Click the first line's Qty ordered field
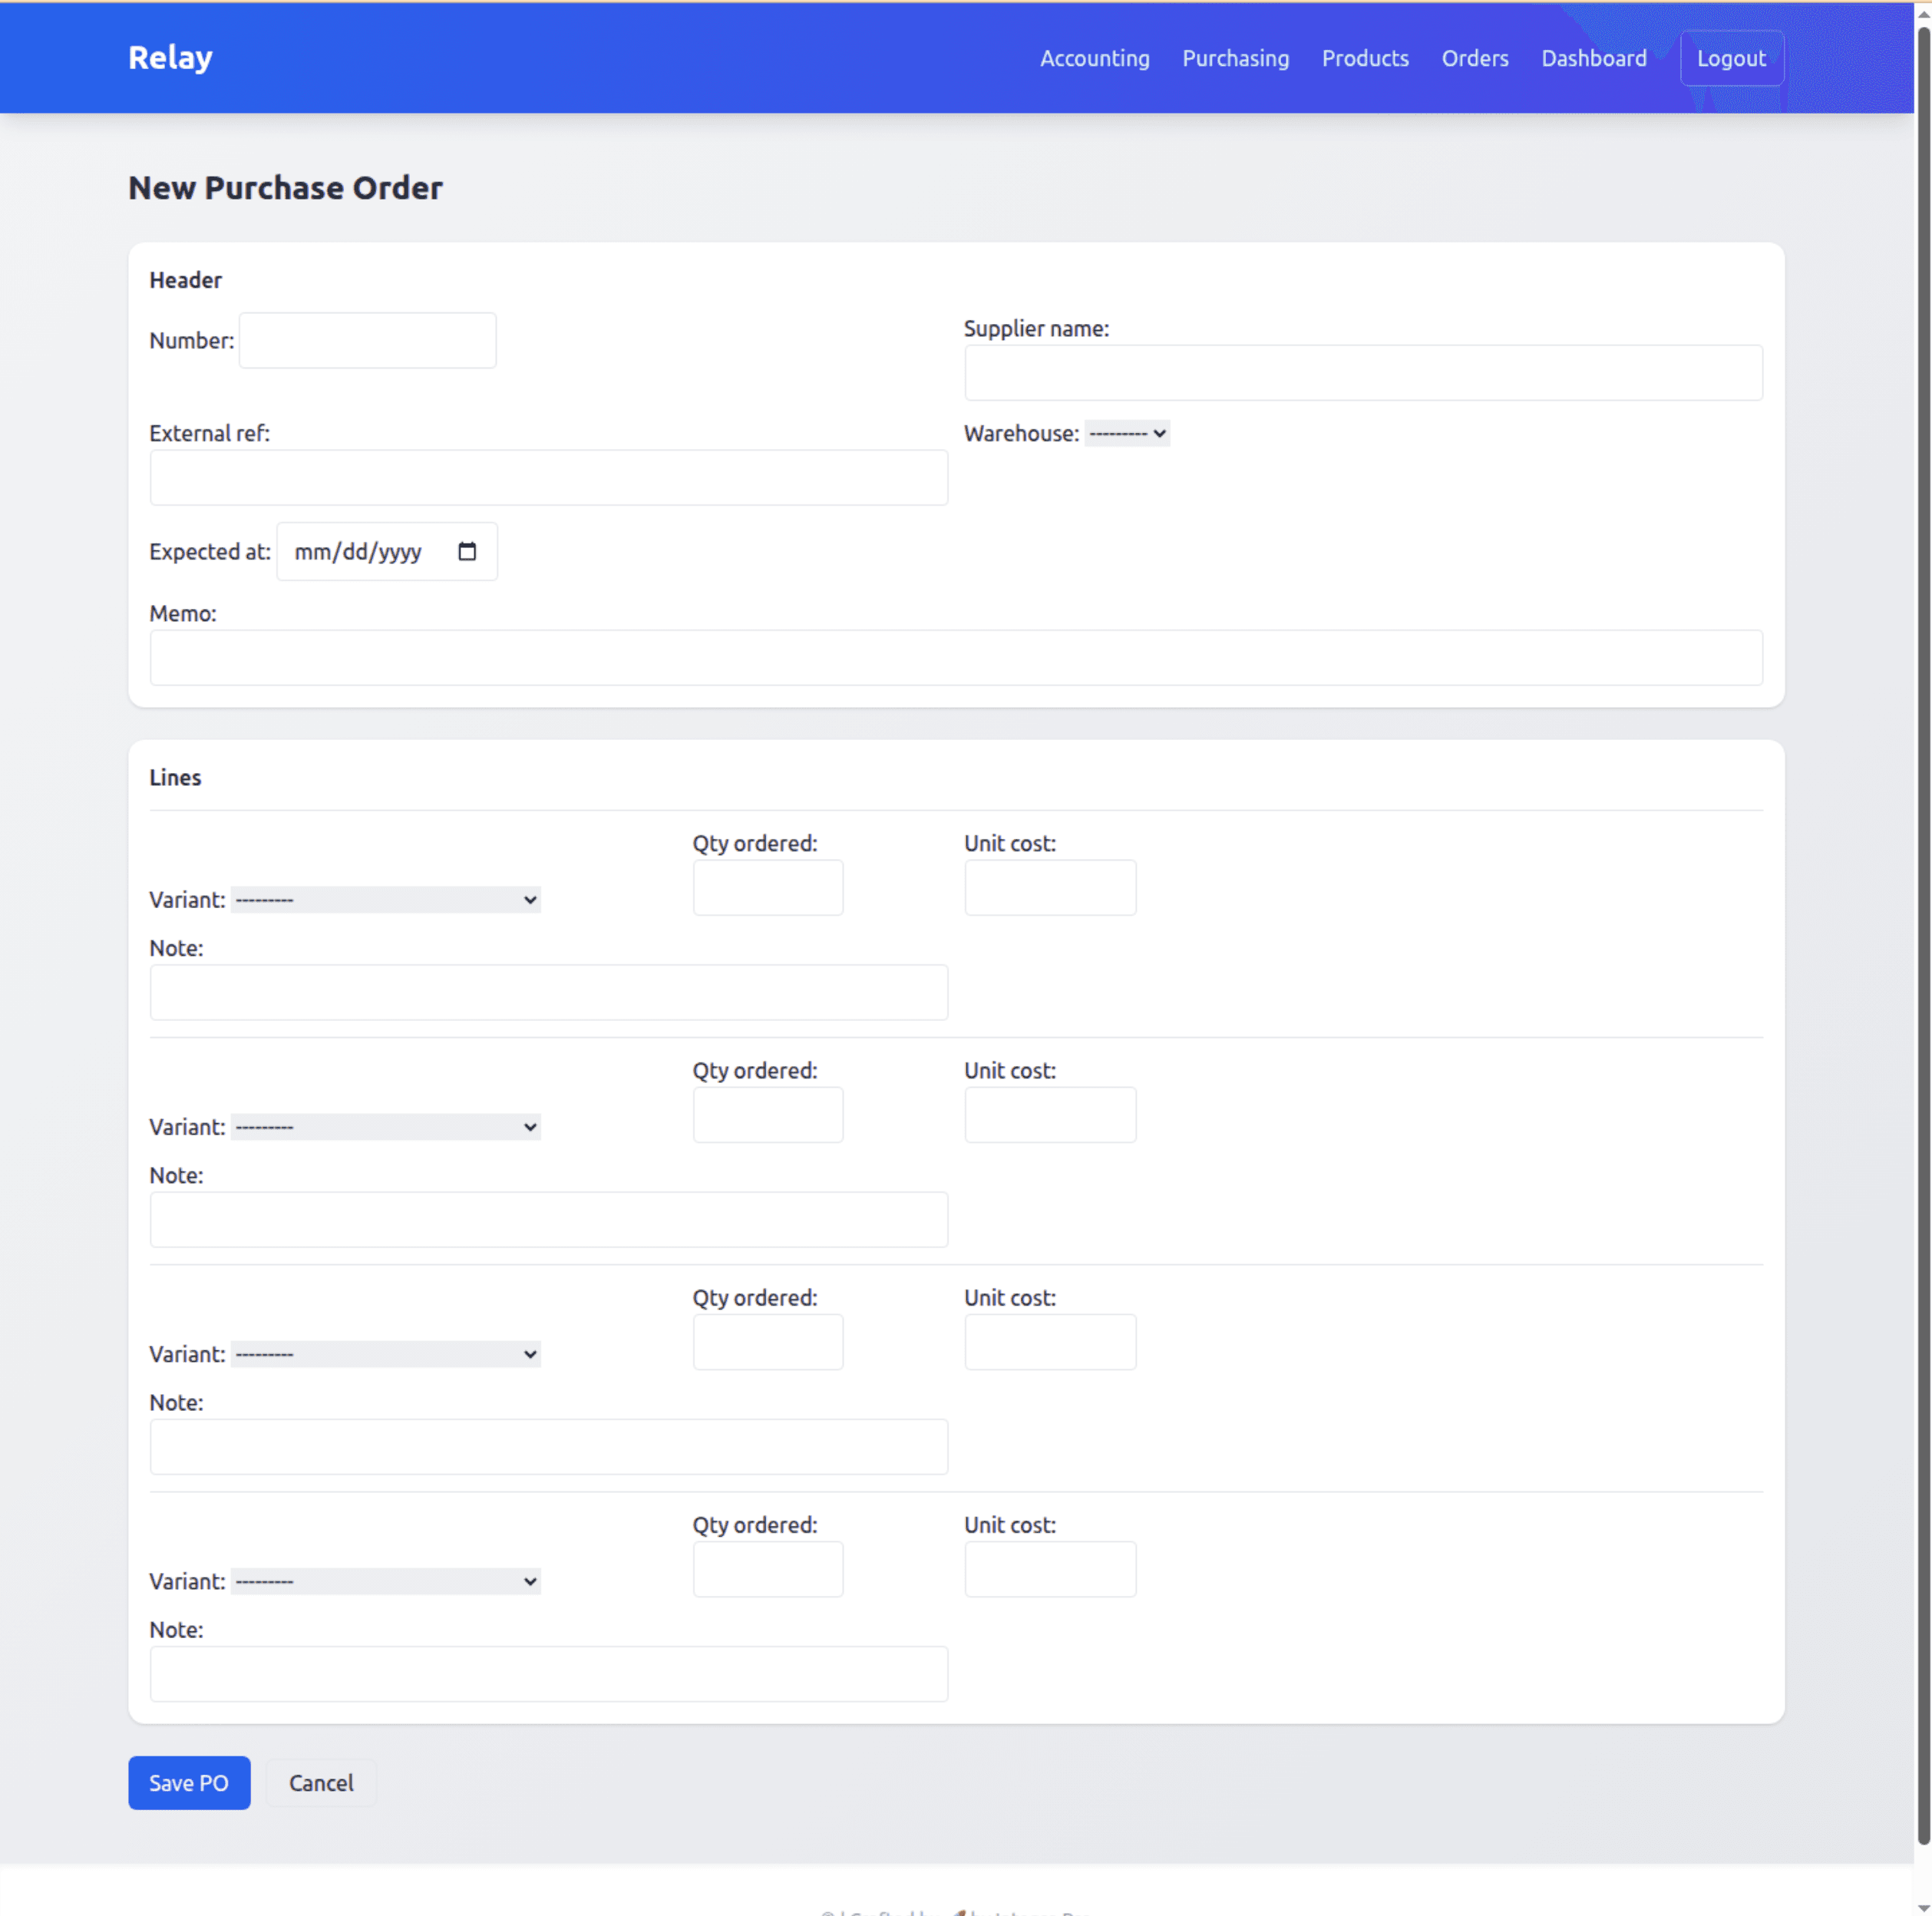The height and width of the screenshot is (1916, 1932). (x=767, y=887)
